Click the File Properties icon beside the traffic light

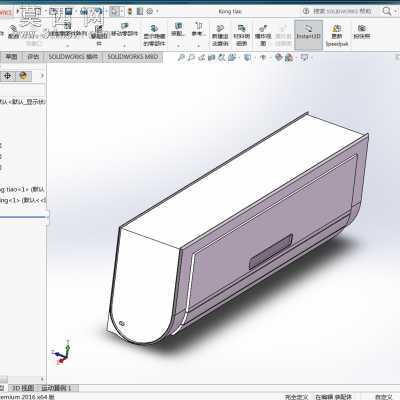[x=140, y=11]
